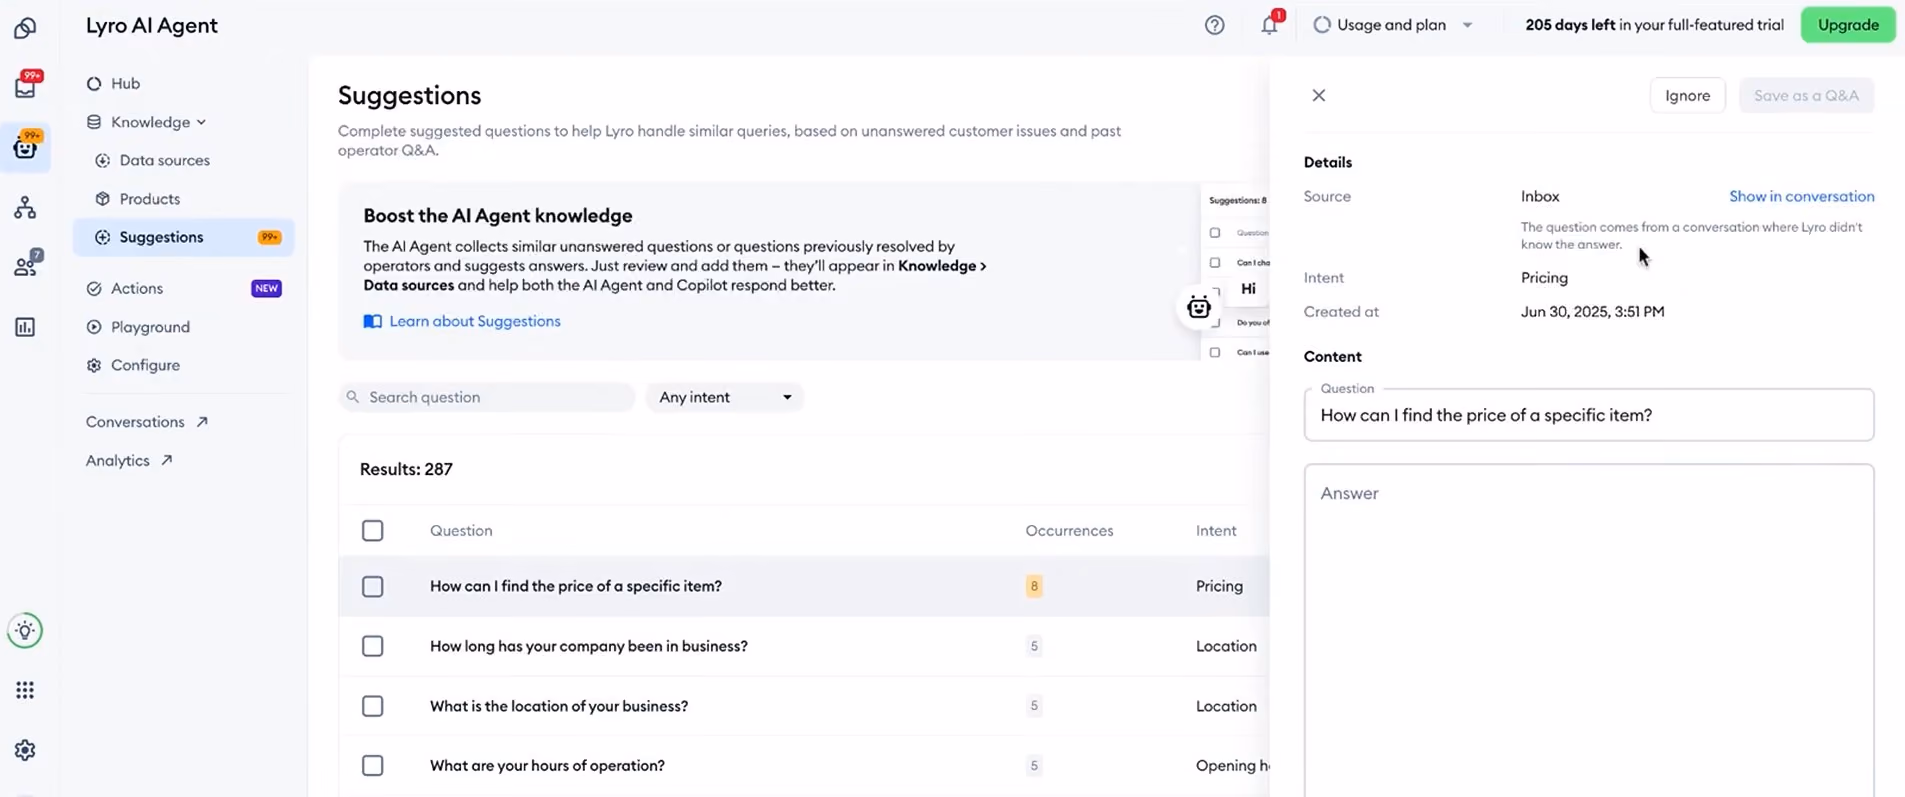Click the Usage and plan circle icon

[x=1322, y=25]
